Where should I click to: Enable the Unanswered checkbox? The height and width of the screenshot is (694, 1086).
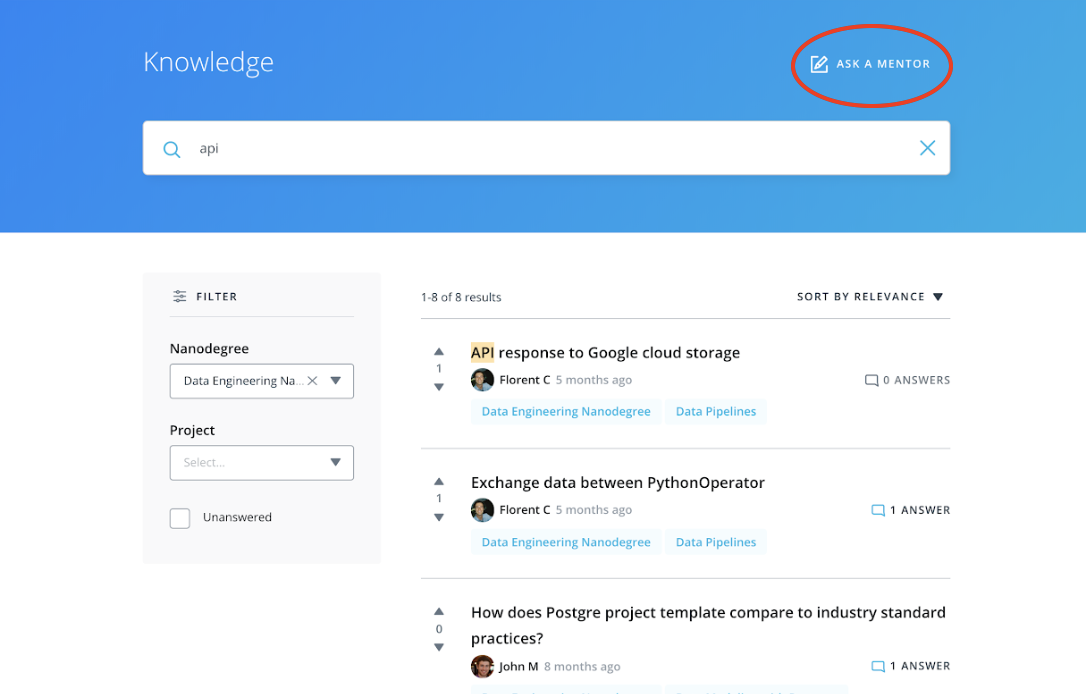[180, 518]
